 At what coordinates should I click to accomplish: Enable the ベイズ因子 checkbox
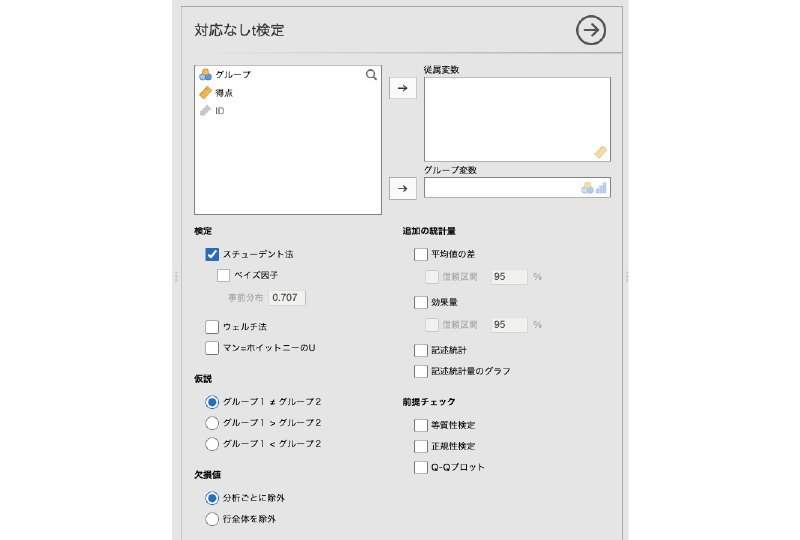pos(224,275)
